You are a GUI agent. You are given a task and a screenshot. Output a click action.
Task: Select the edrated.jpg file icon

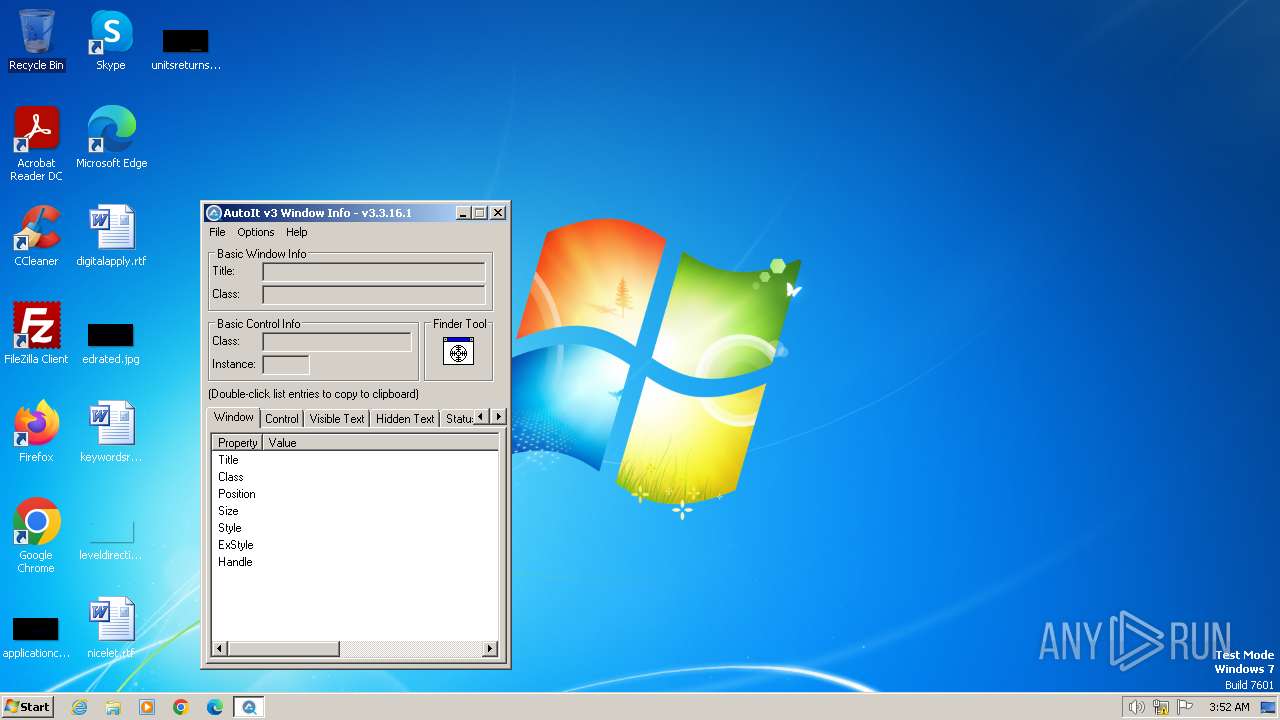click(x=111, y=343)
